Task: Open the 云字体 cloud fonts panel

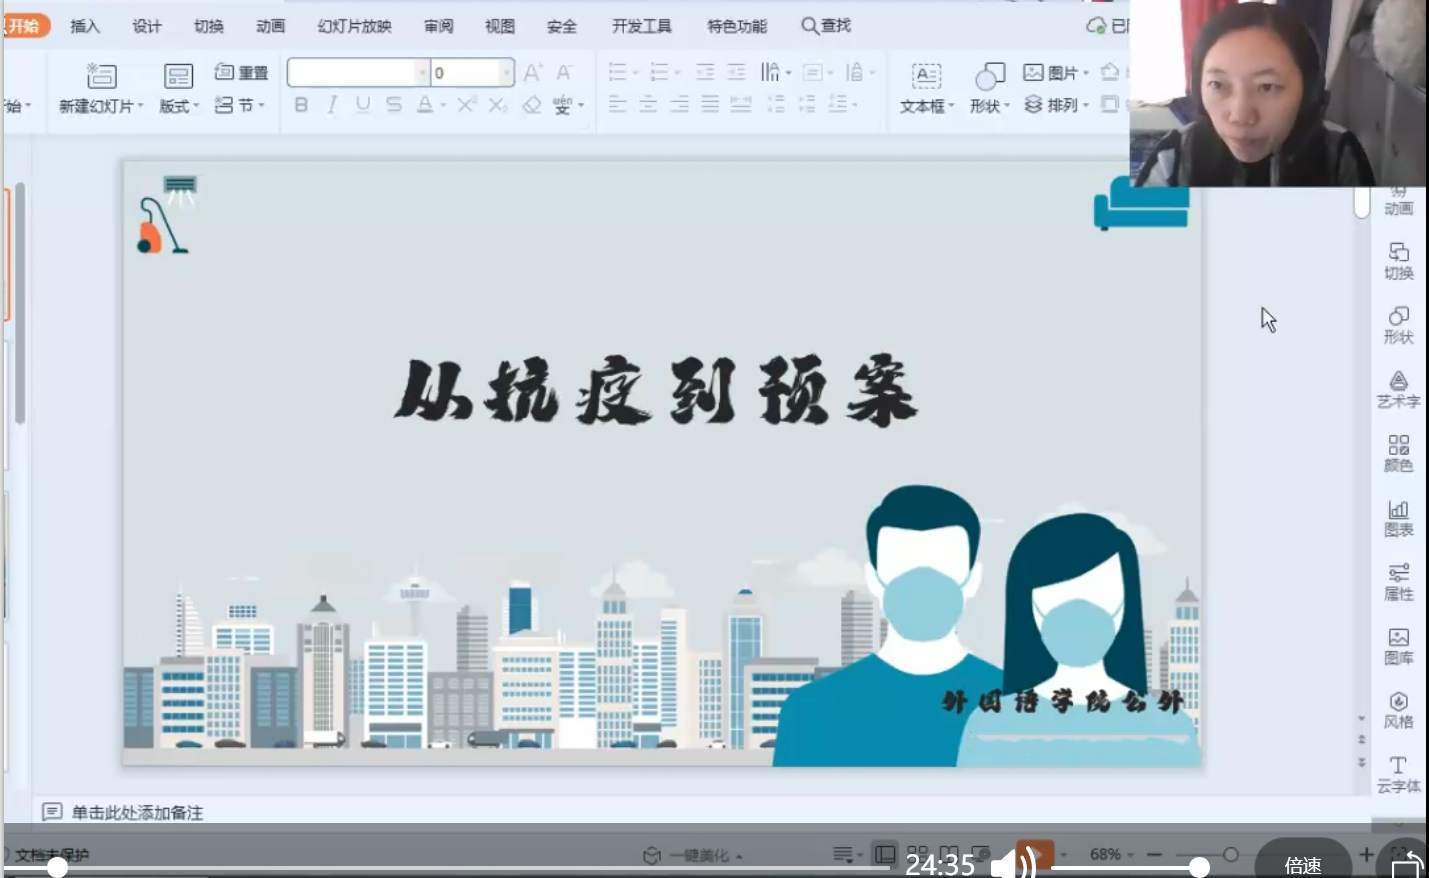Action: coord(1398,774)
